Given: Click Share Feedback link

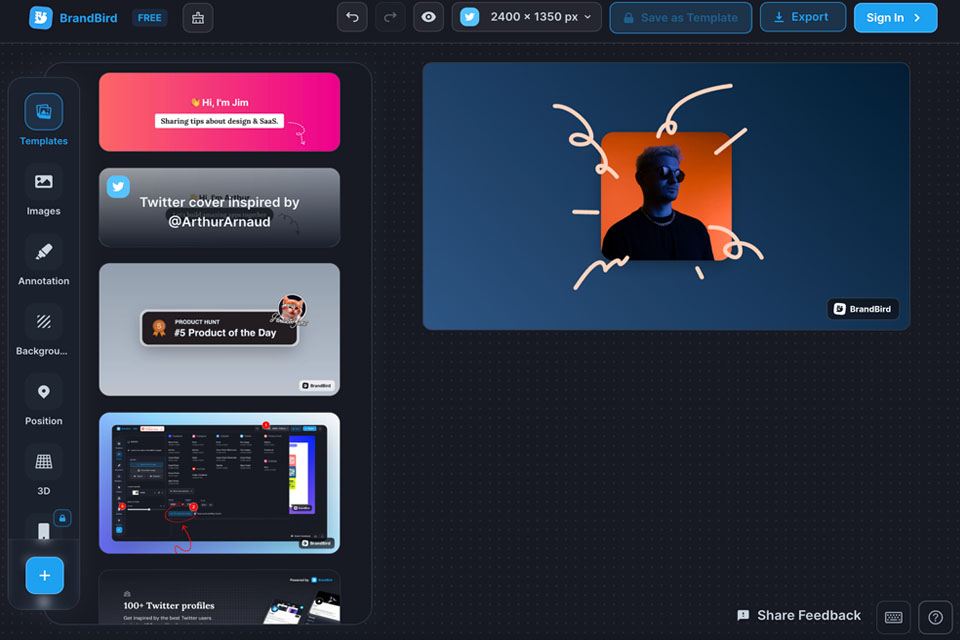Looking at the screenshot, I should coord(799,616).
